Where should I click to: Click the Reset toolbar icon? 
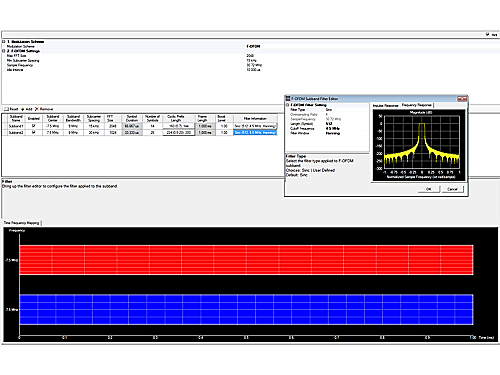[x=6, y=109]
